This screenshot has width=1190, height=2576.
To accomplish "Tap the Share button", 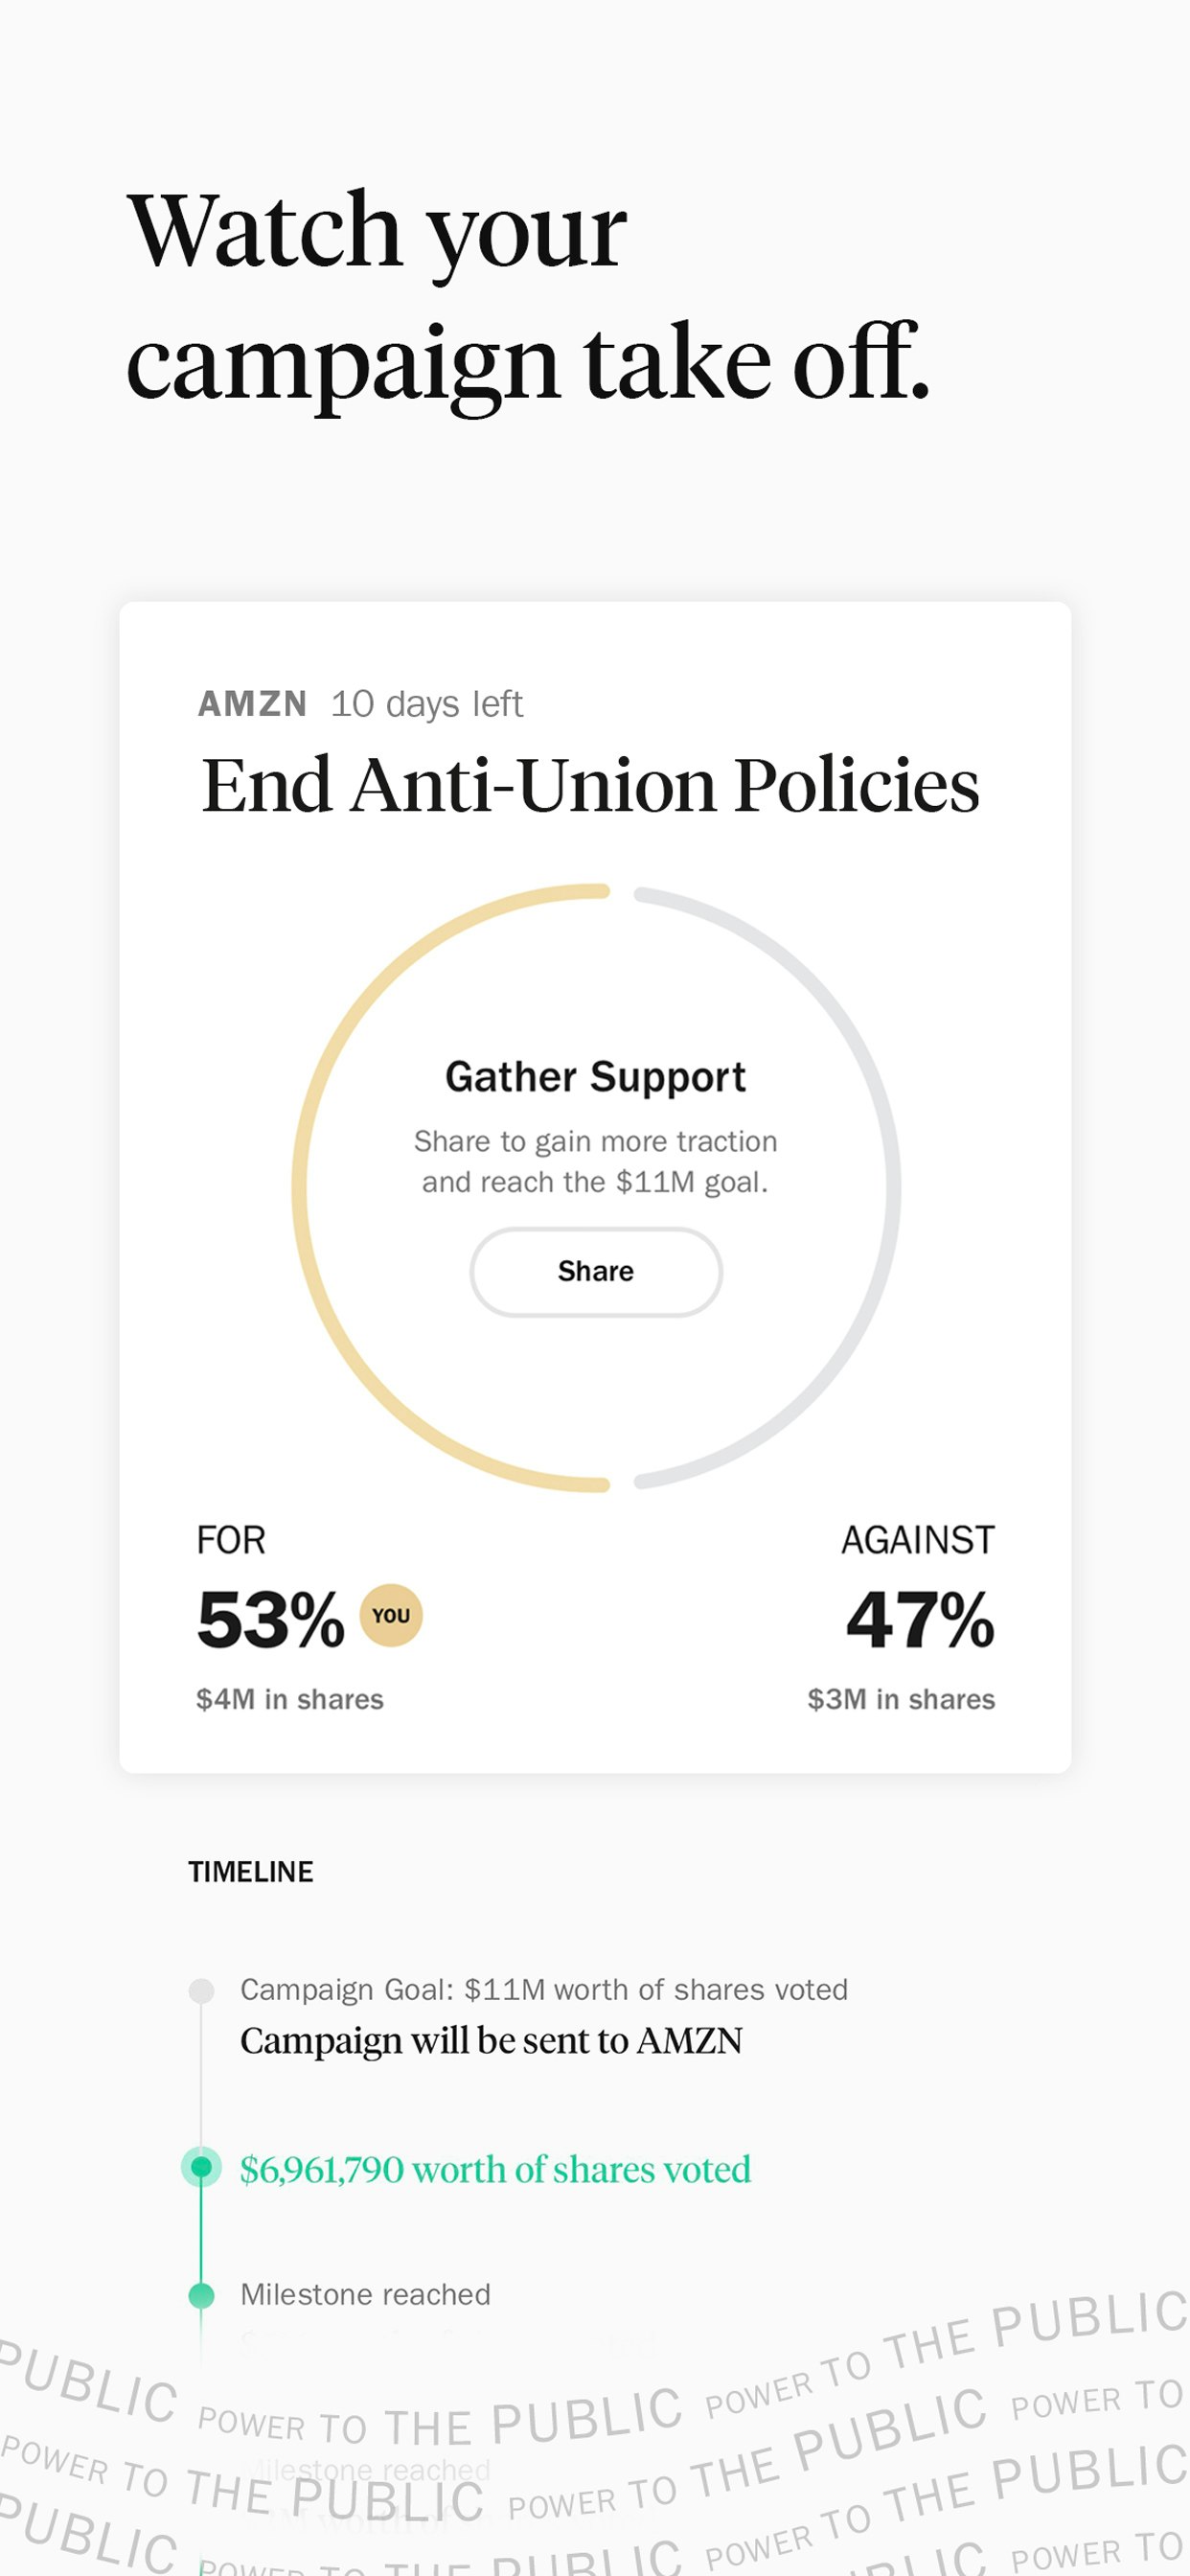I will pos(595,1271).
